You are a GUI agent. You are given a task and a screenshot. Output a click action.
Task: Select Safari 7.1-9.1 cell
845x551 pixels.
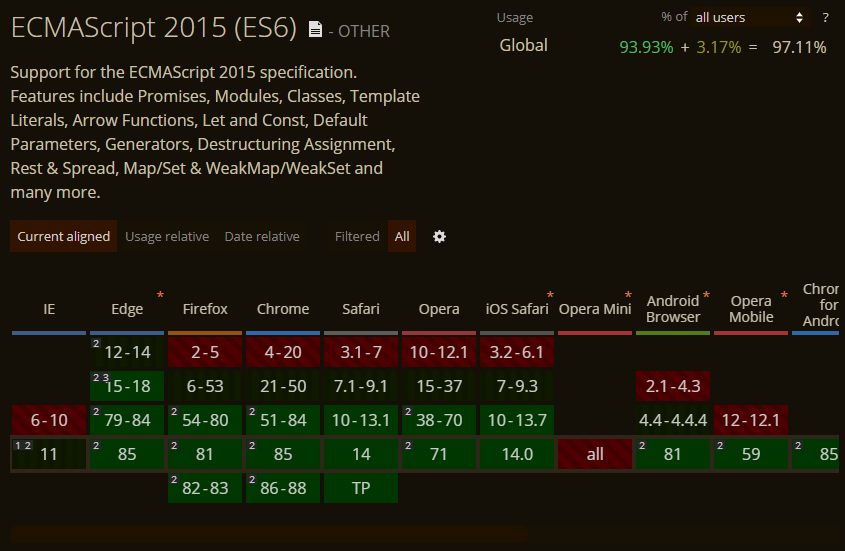361,386
